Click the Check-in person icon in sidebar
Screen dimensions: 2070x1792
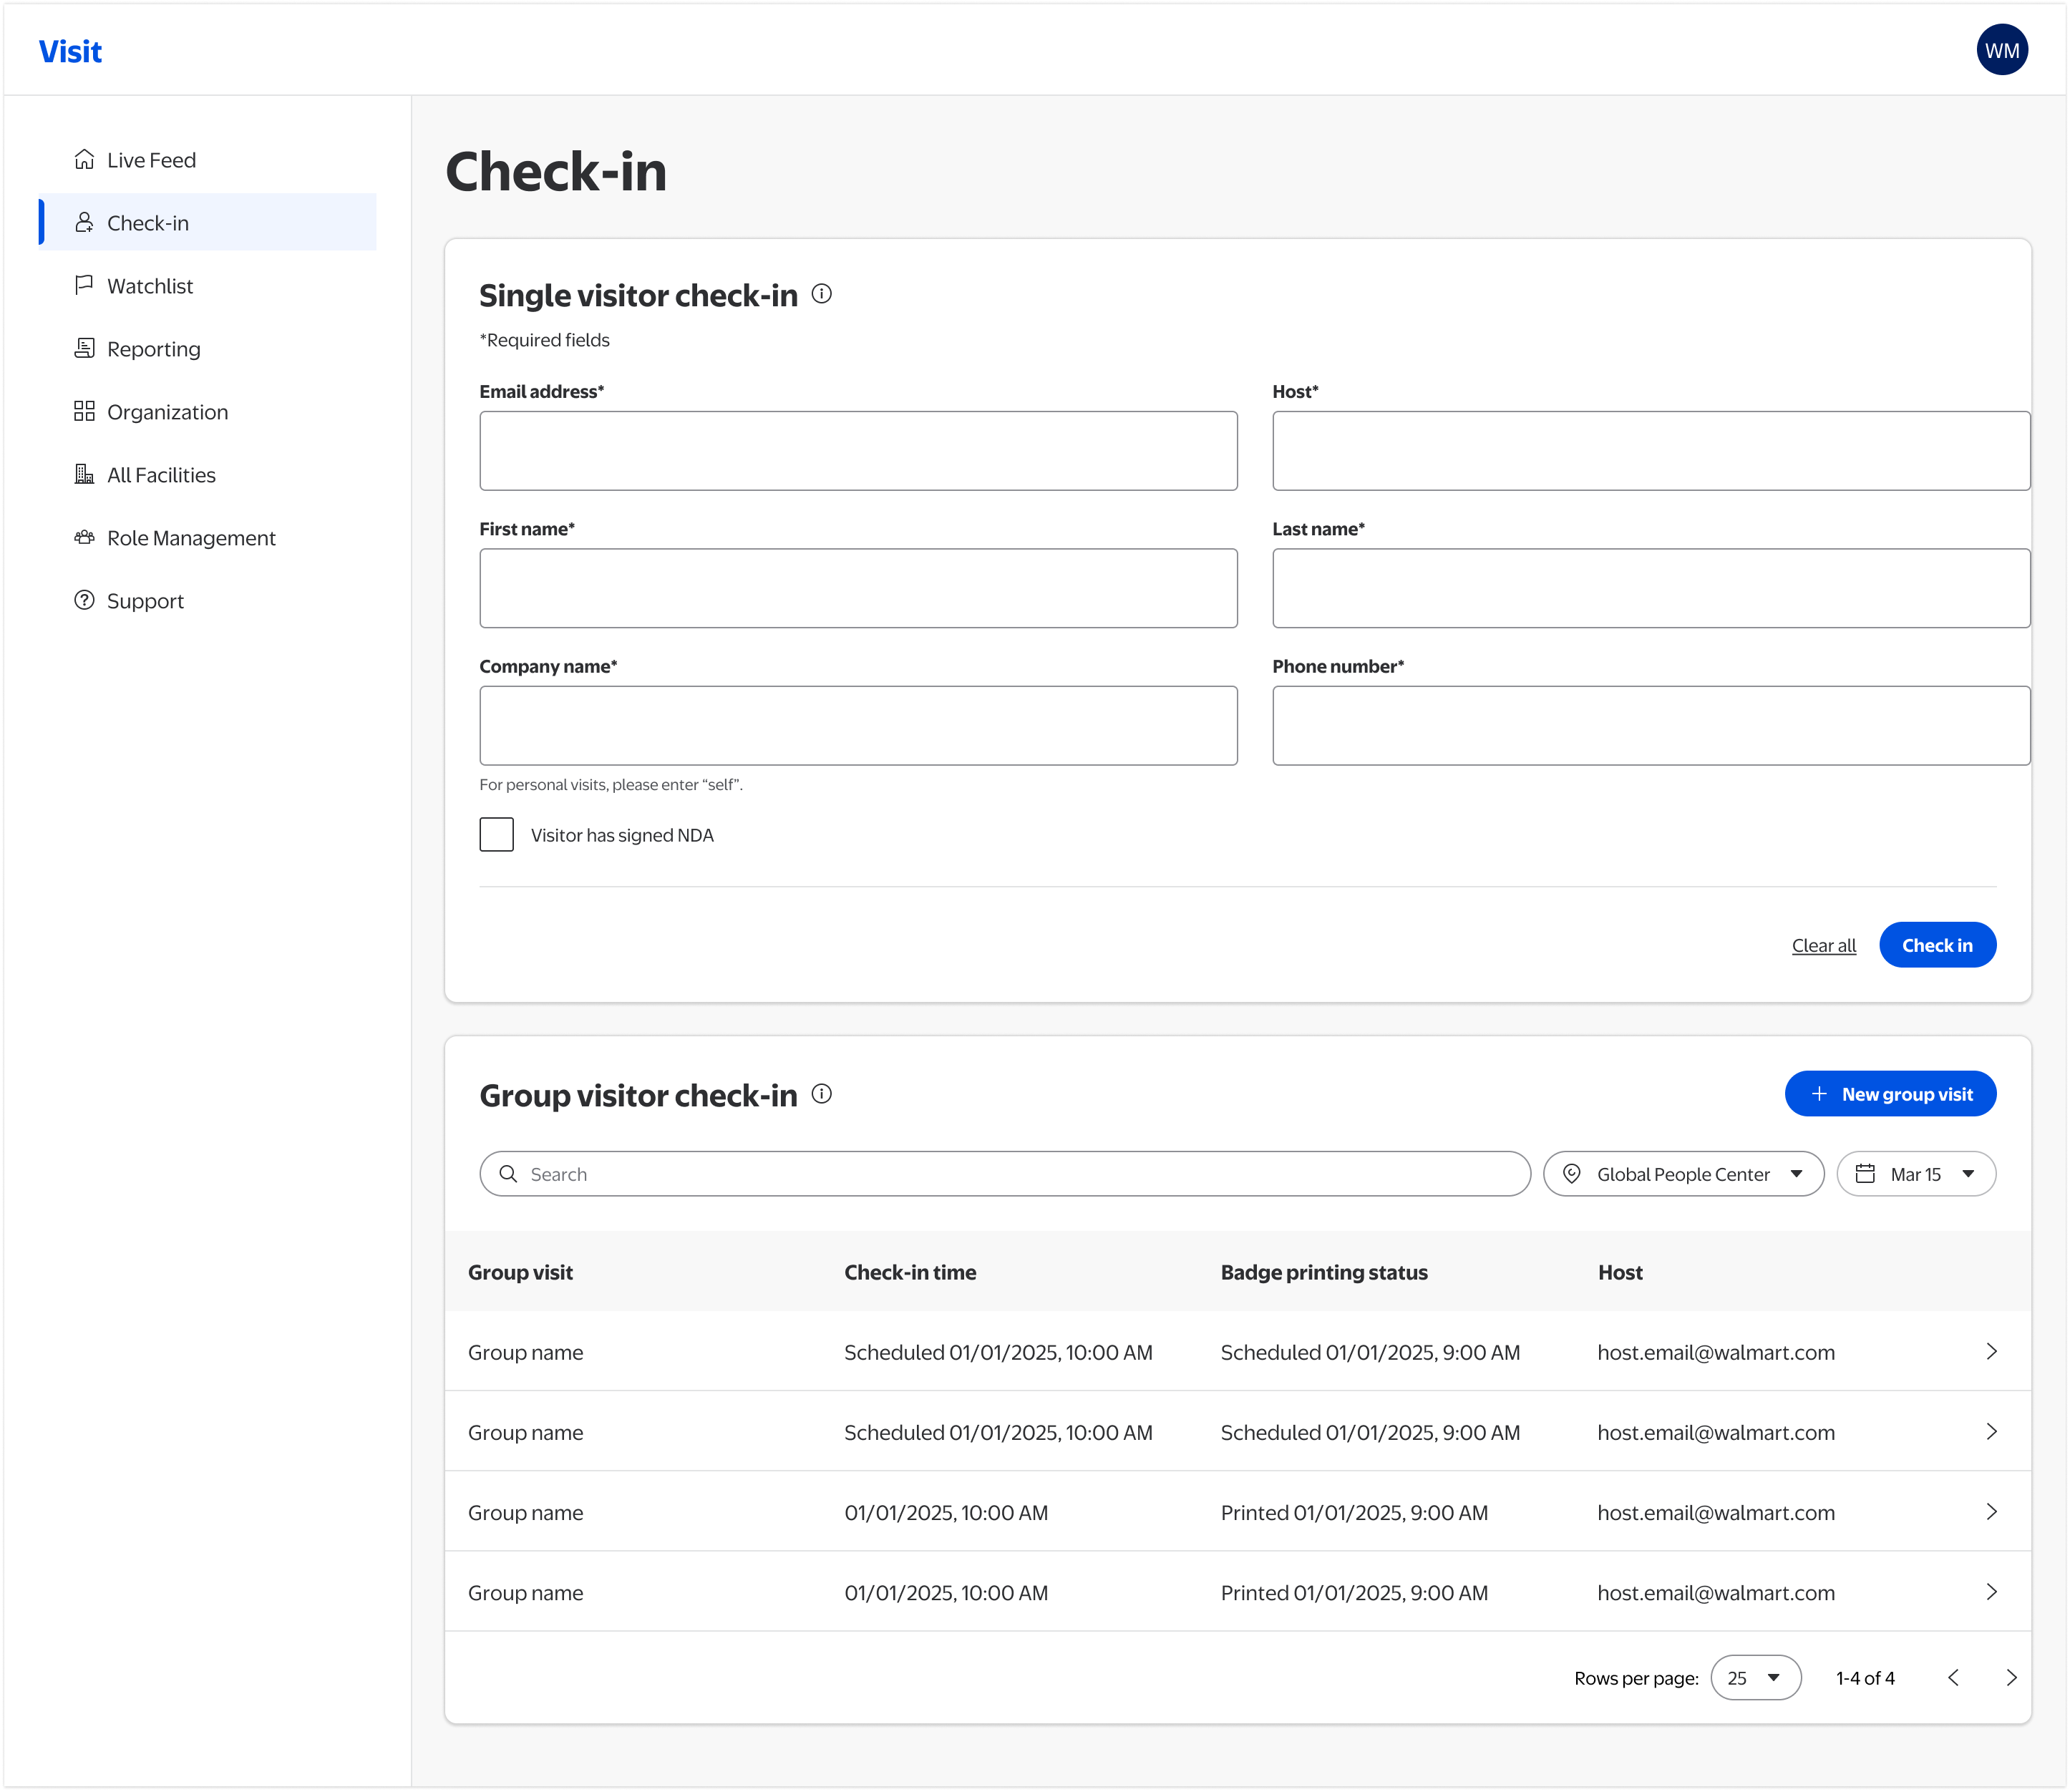(x=84, y=223)
